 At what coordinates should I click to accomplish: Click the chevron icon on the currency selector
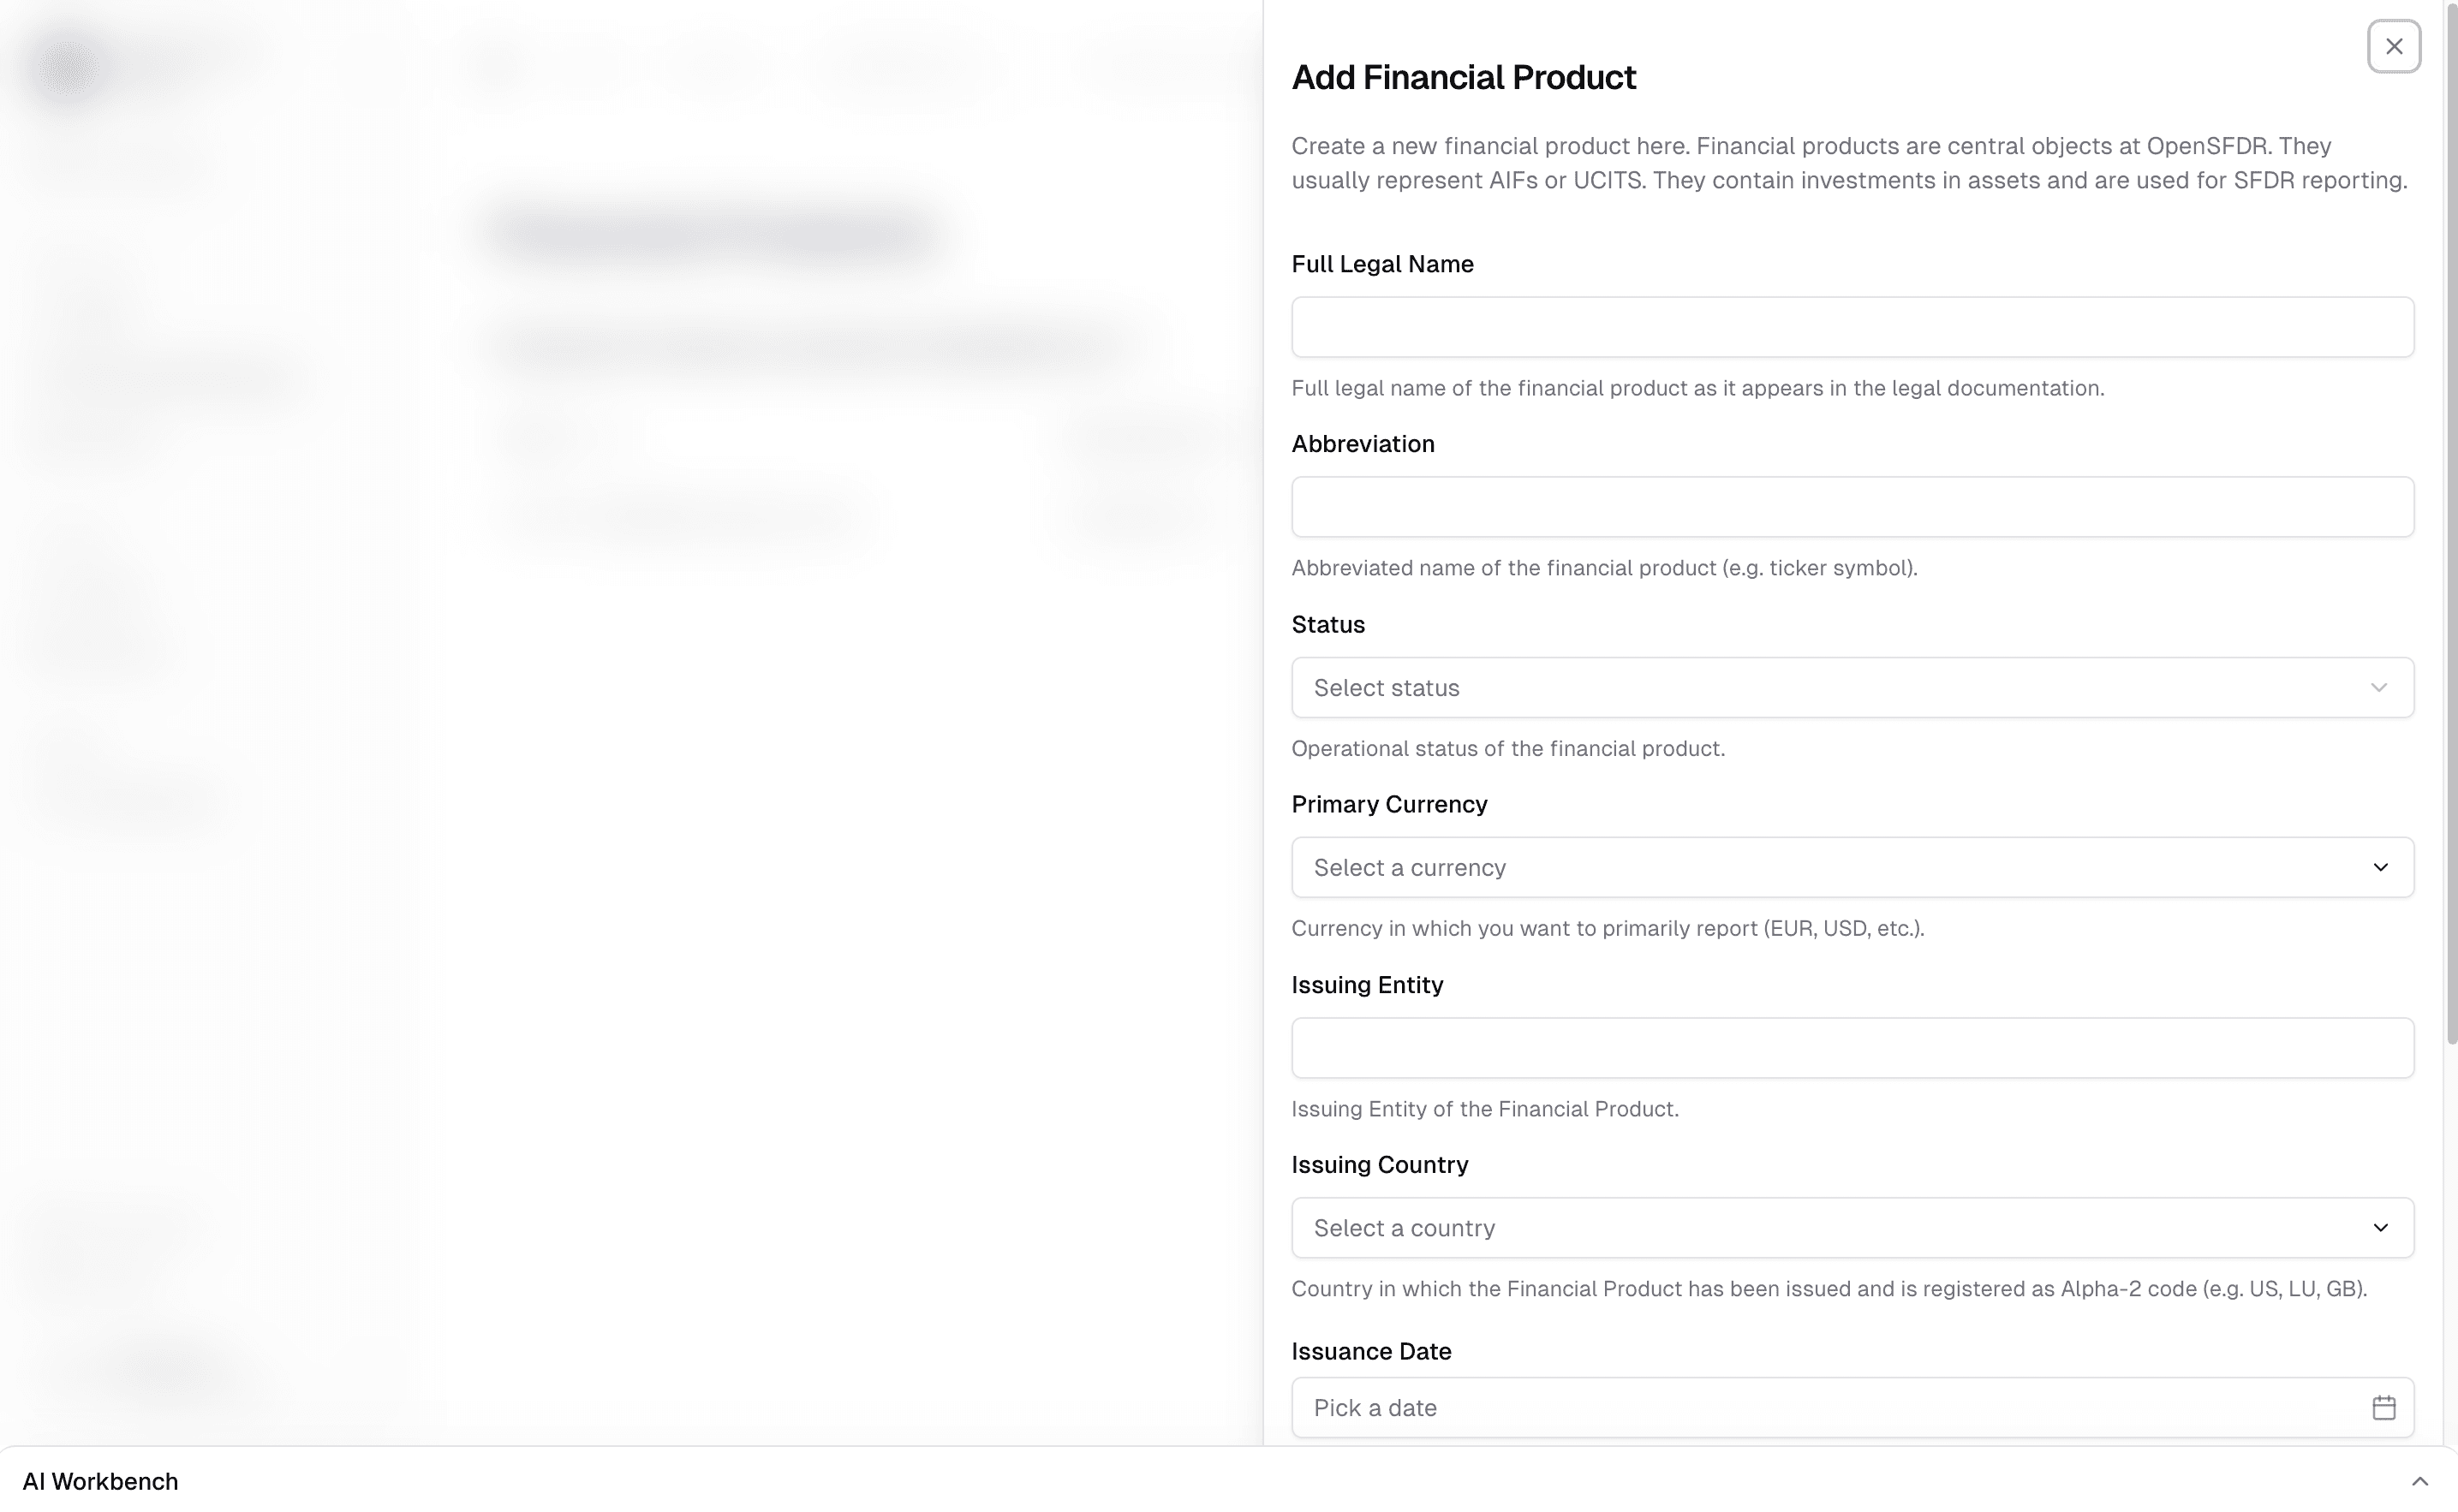2381,867
